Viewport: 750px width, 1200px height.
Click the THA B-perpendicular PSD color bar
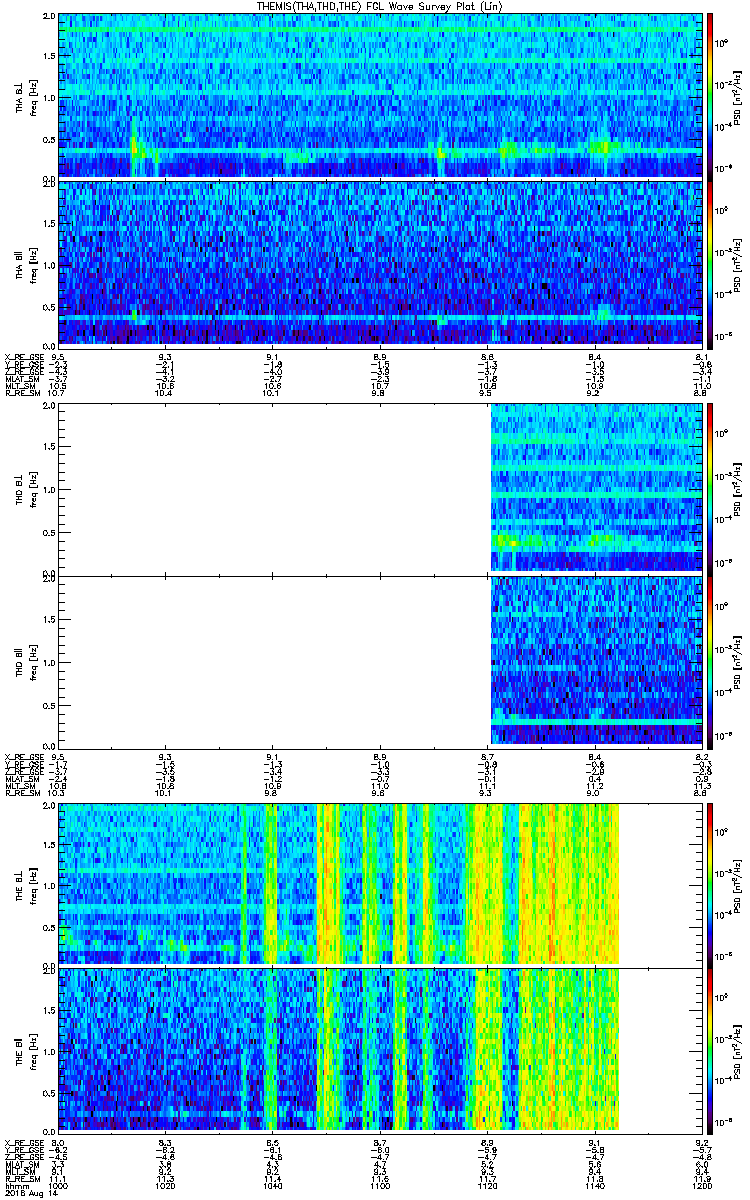coord(711,95)
